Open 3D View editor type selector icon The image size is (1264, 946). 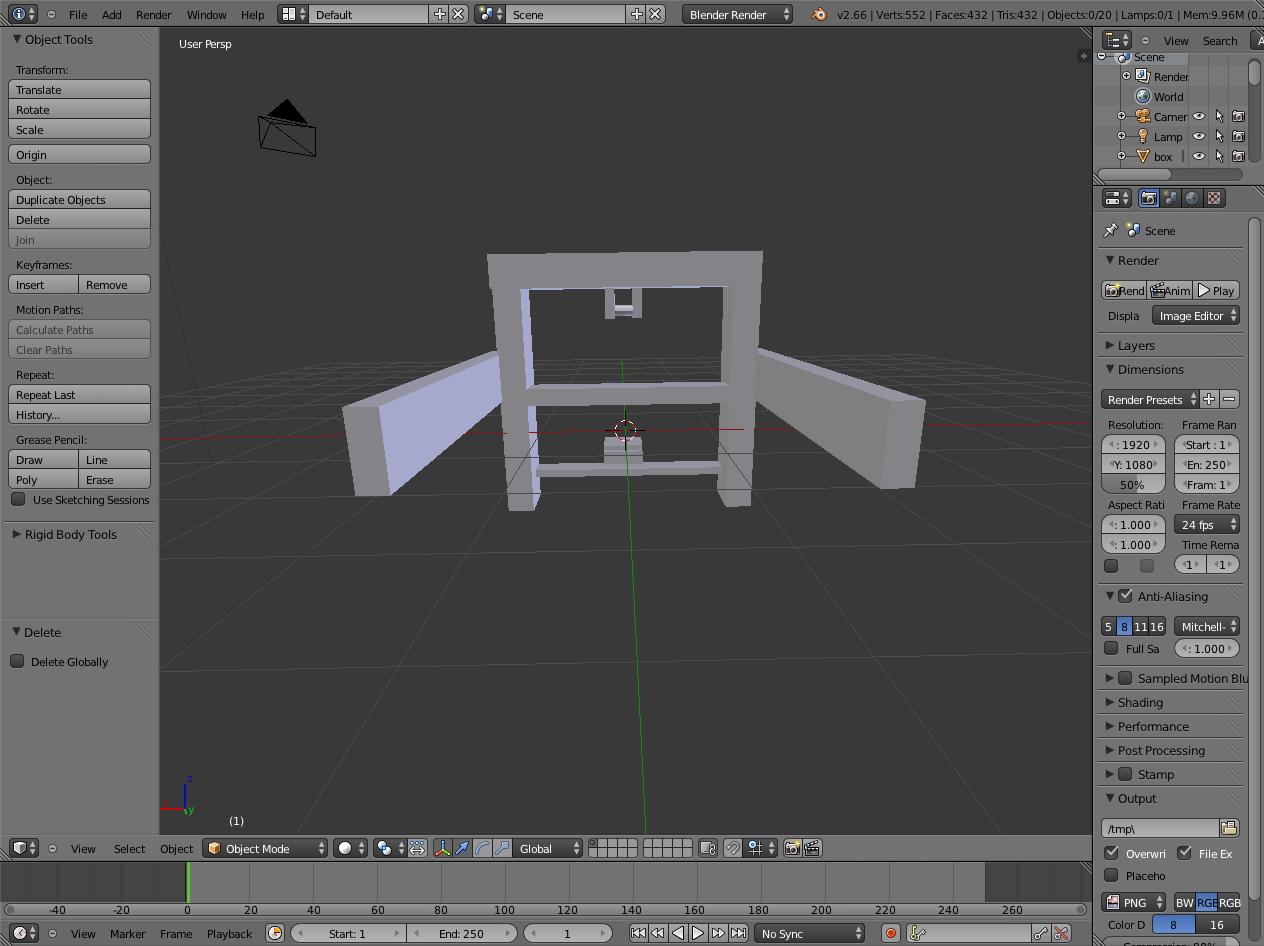point(24,848)
